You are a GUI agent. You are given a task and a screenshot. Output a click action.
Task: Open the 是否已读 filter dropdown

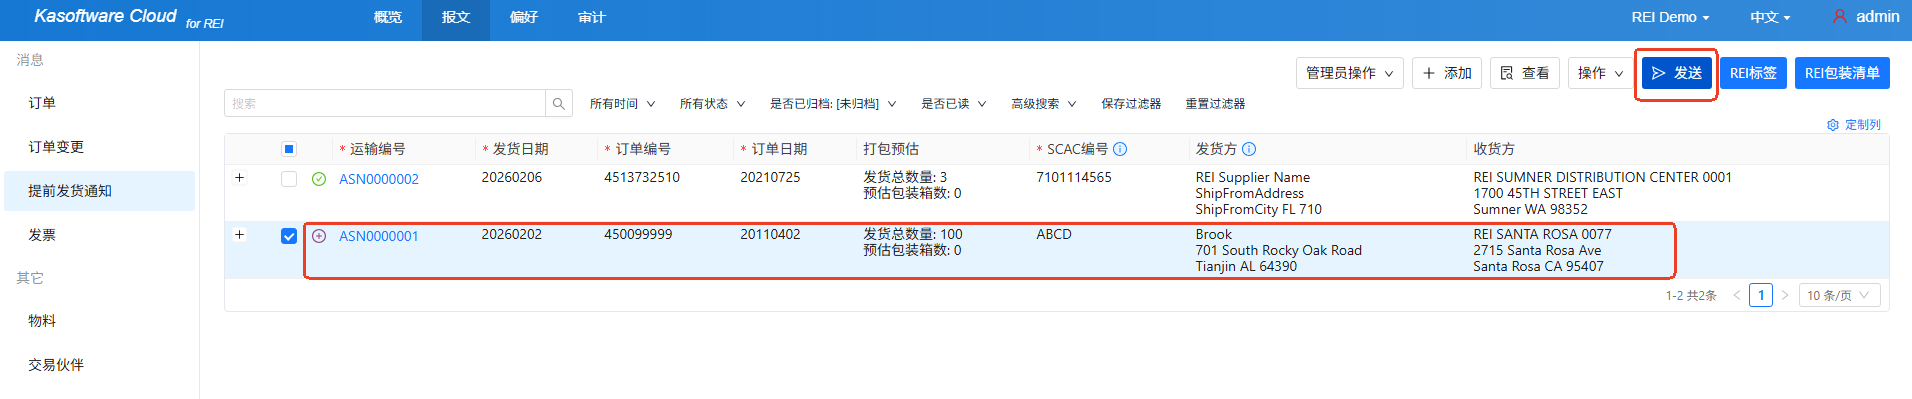954,104
